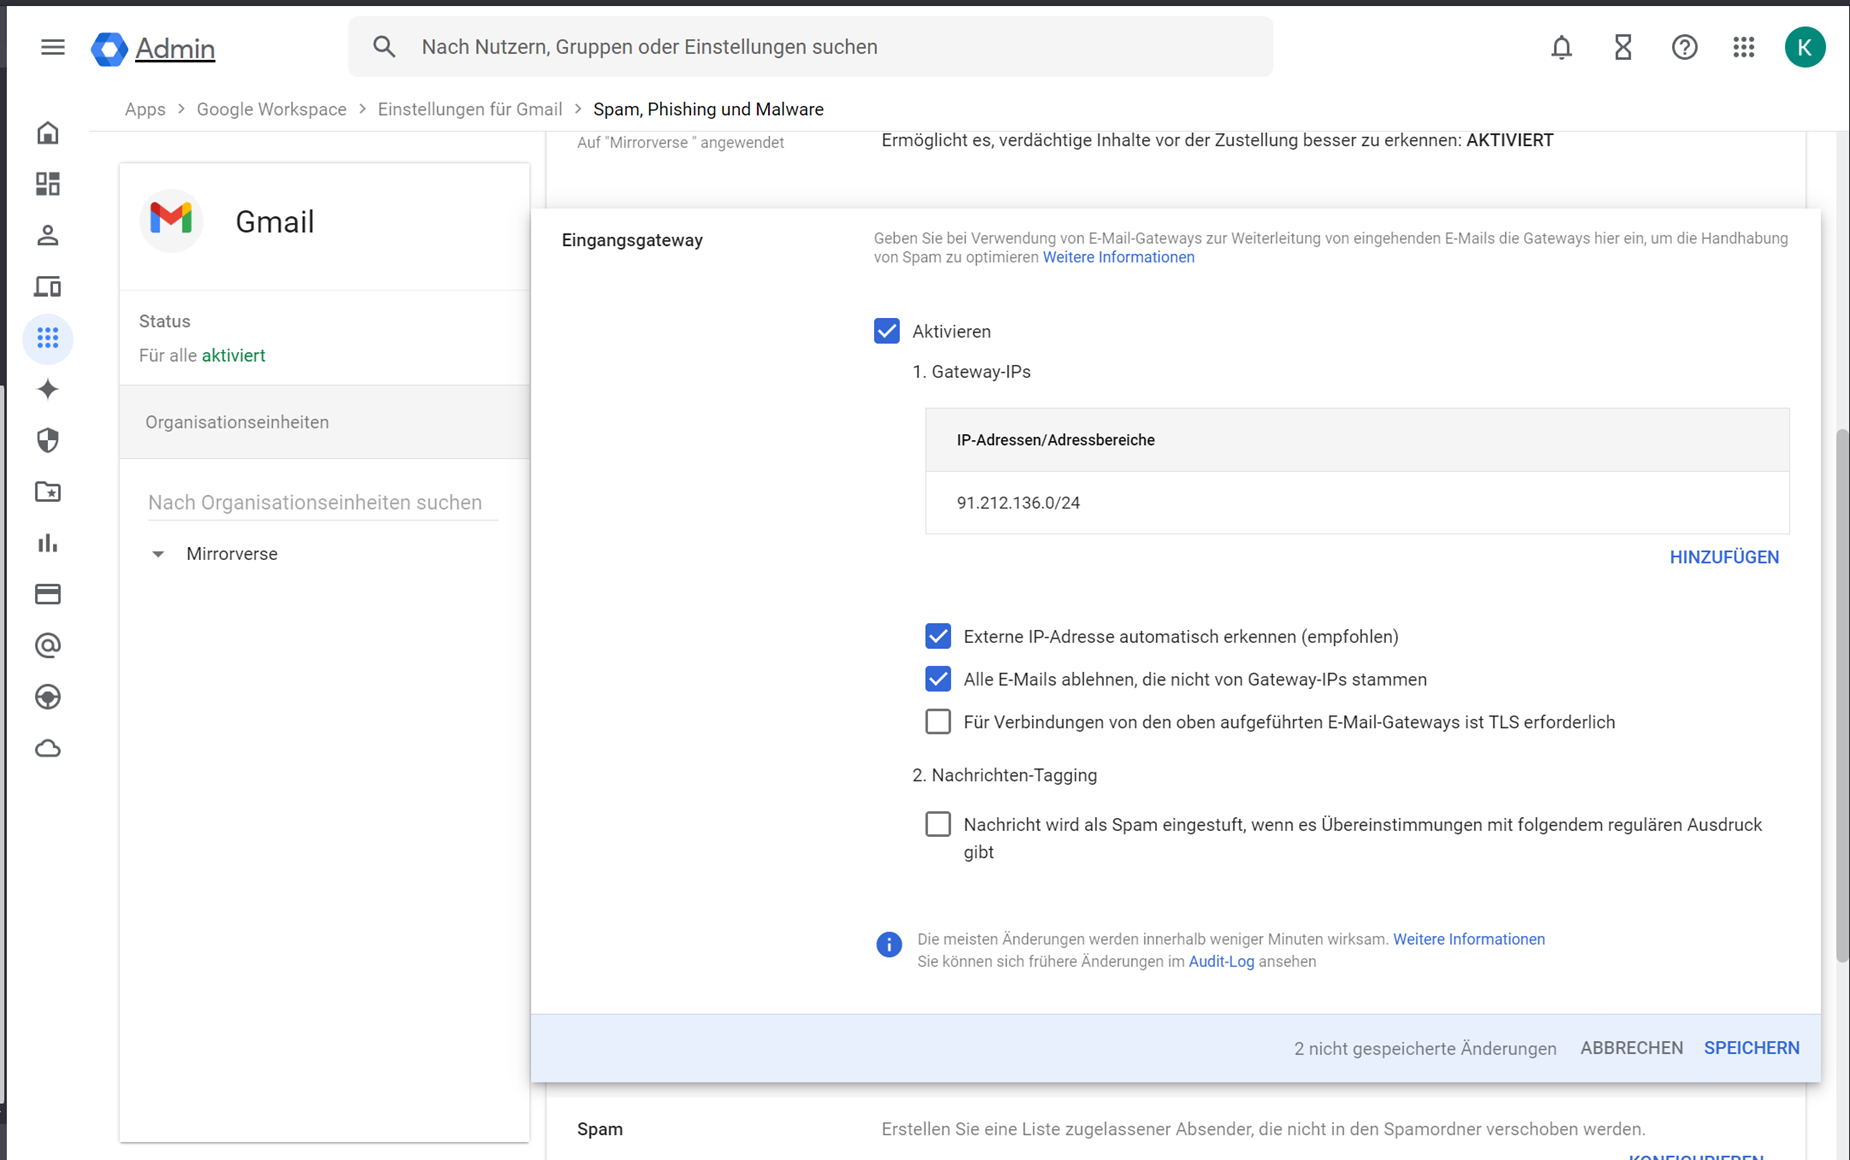Open Billing card icon in sidebar
1850x1160 pixels.
[48, 594]
